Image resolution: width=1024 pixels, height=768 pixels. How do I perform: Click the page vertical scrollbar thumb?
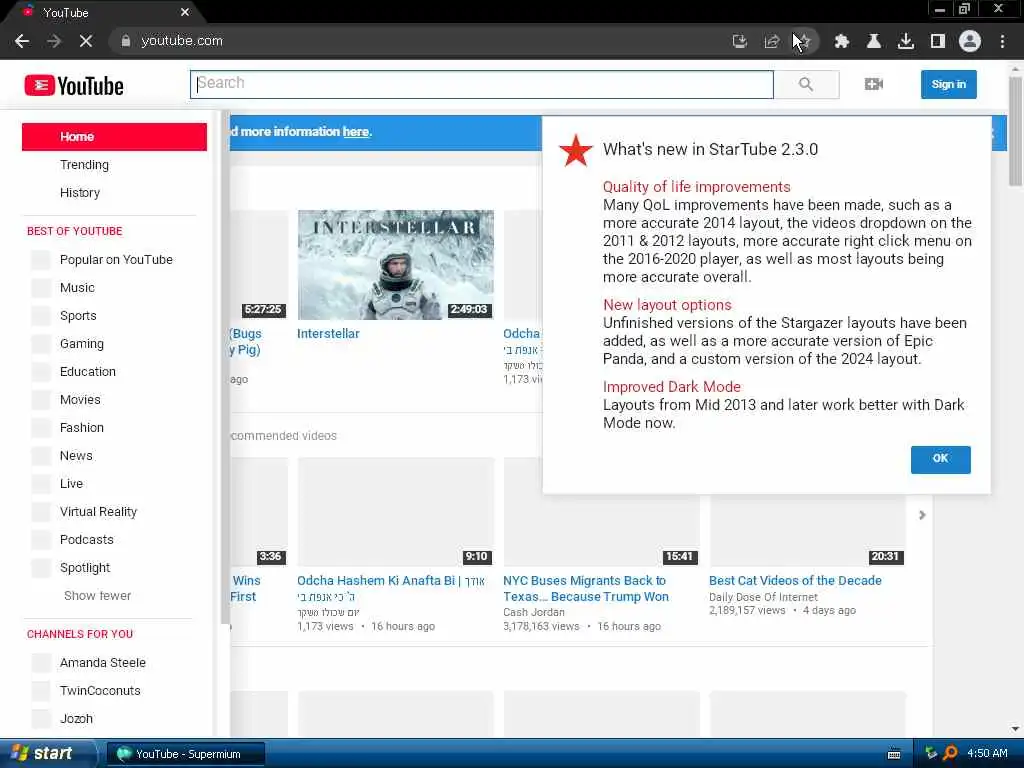coord(1015,131)
